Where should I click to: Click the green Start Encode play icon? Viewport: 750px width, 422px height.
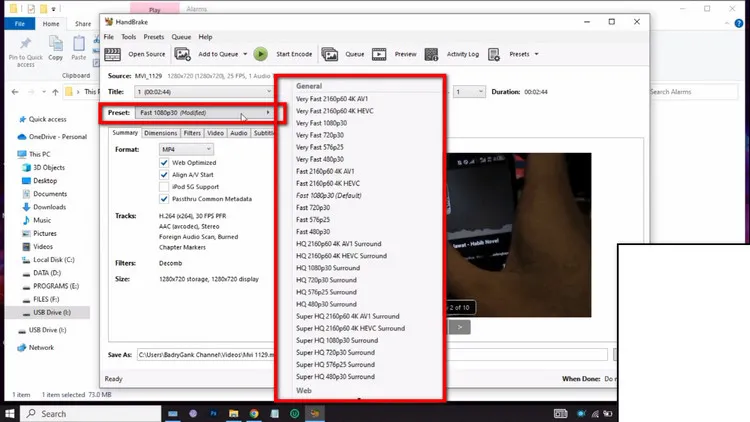click(x=261, y=54)
